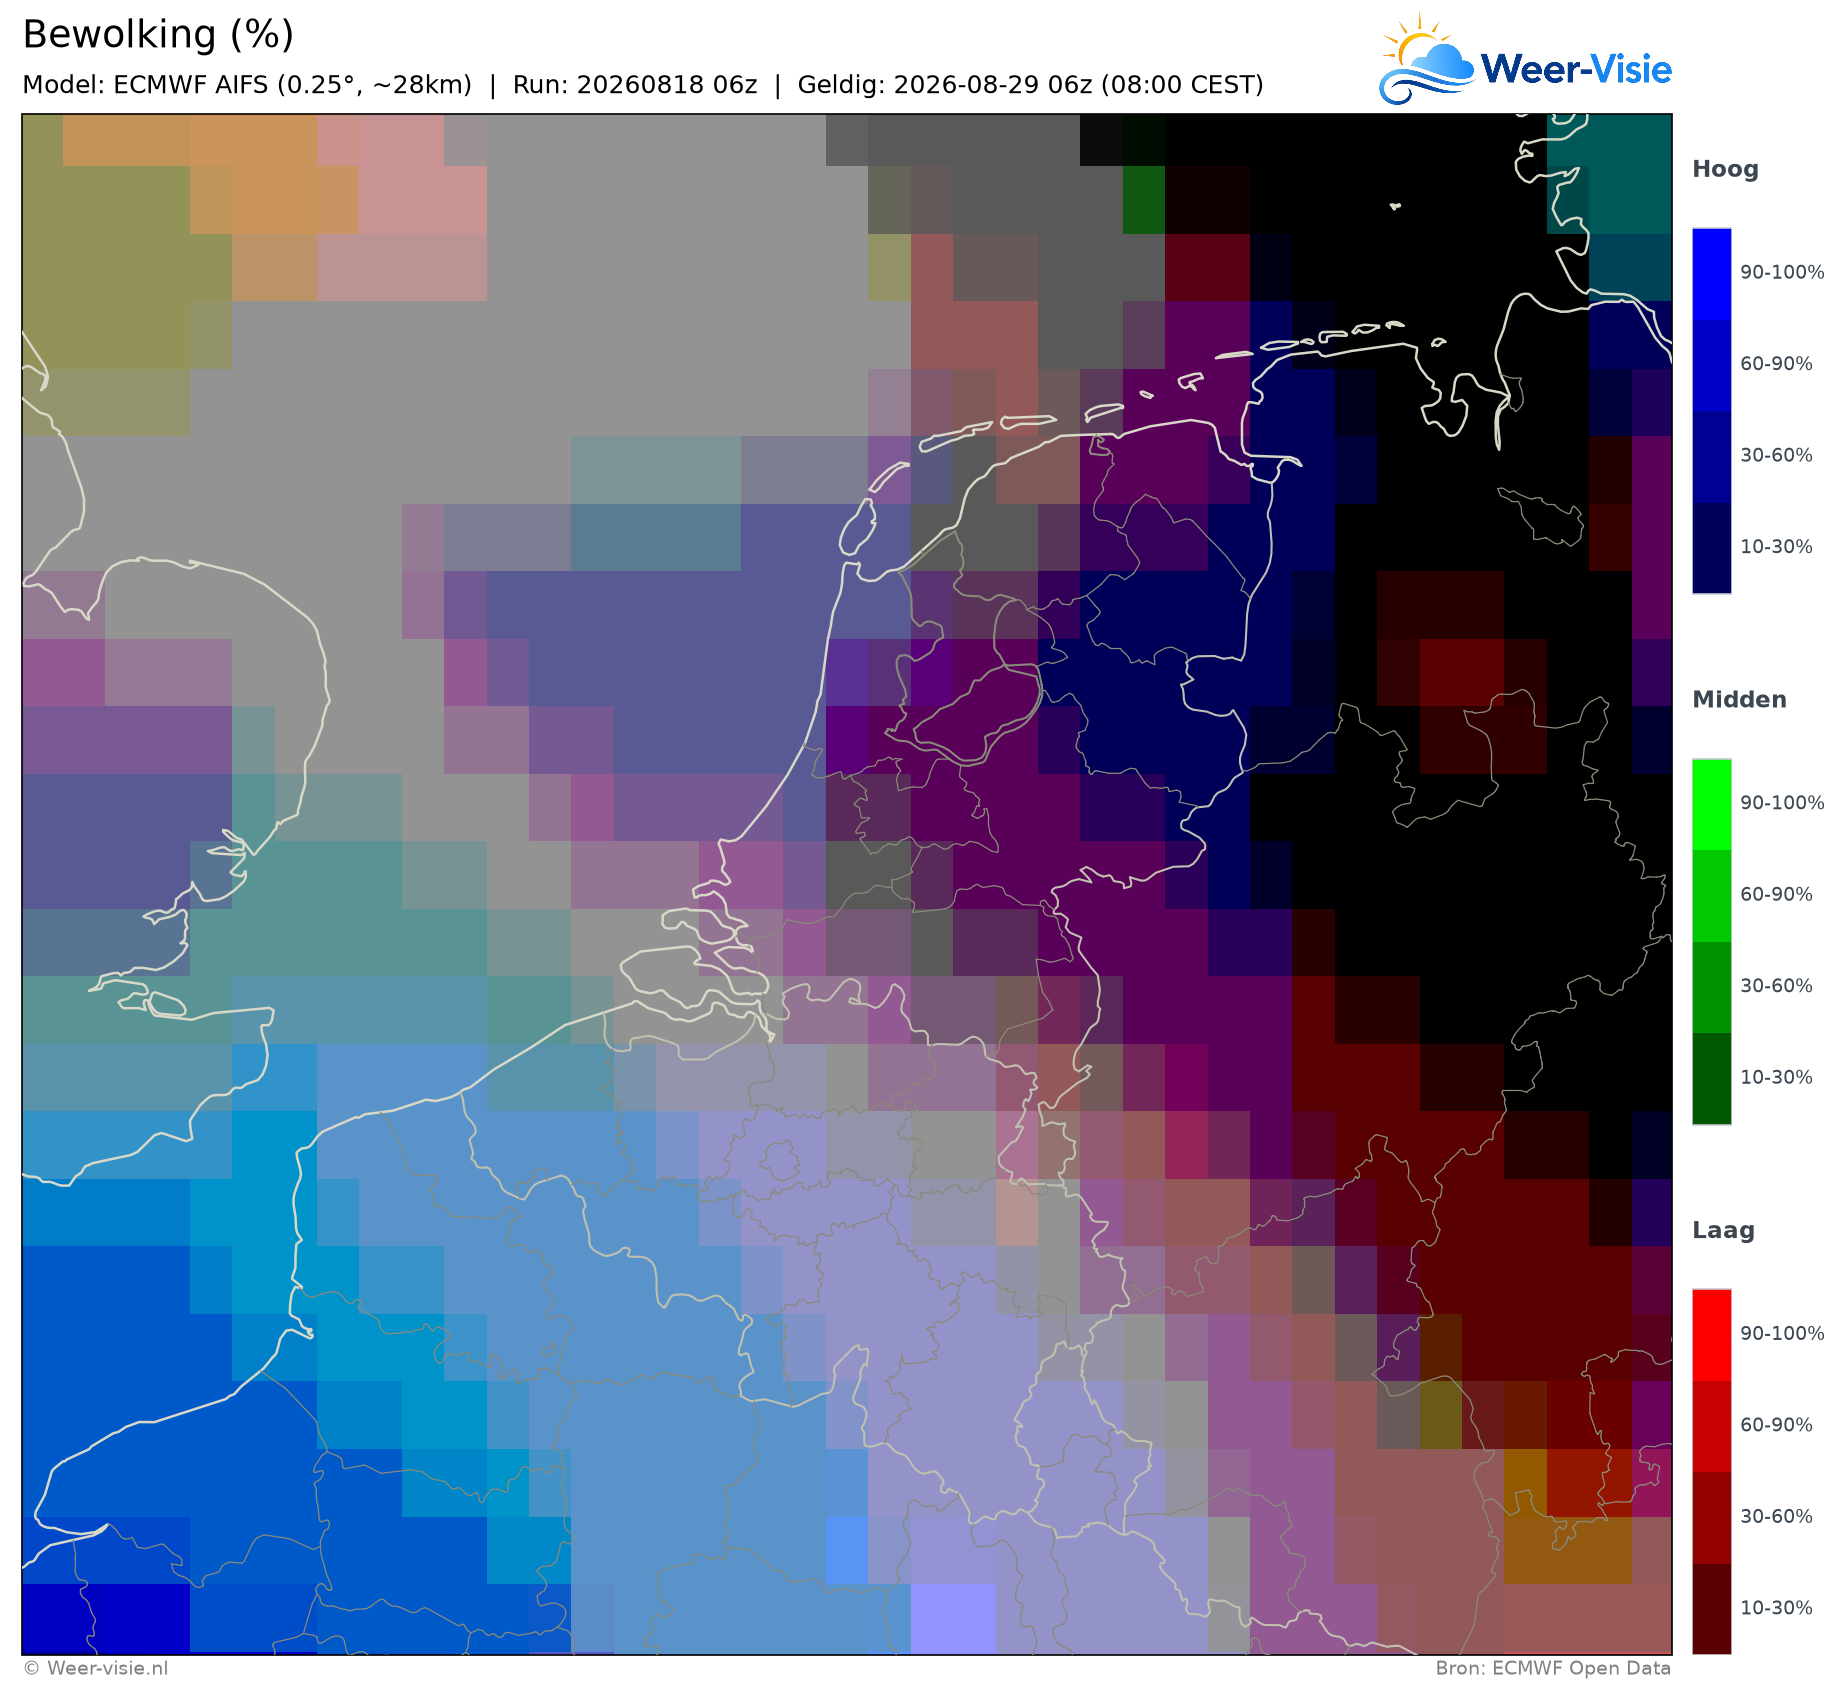Select the Laag 60-90% red swatch
The height and width of the screenshot is (1681, 1824).
[x=1711, y=1426]
